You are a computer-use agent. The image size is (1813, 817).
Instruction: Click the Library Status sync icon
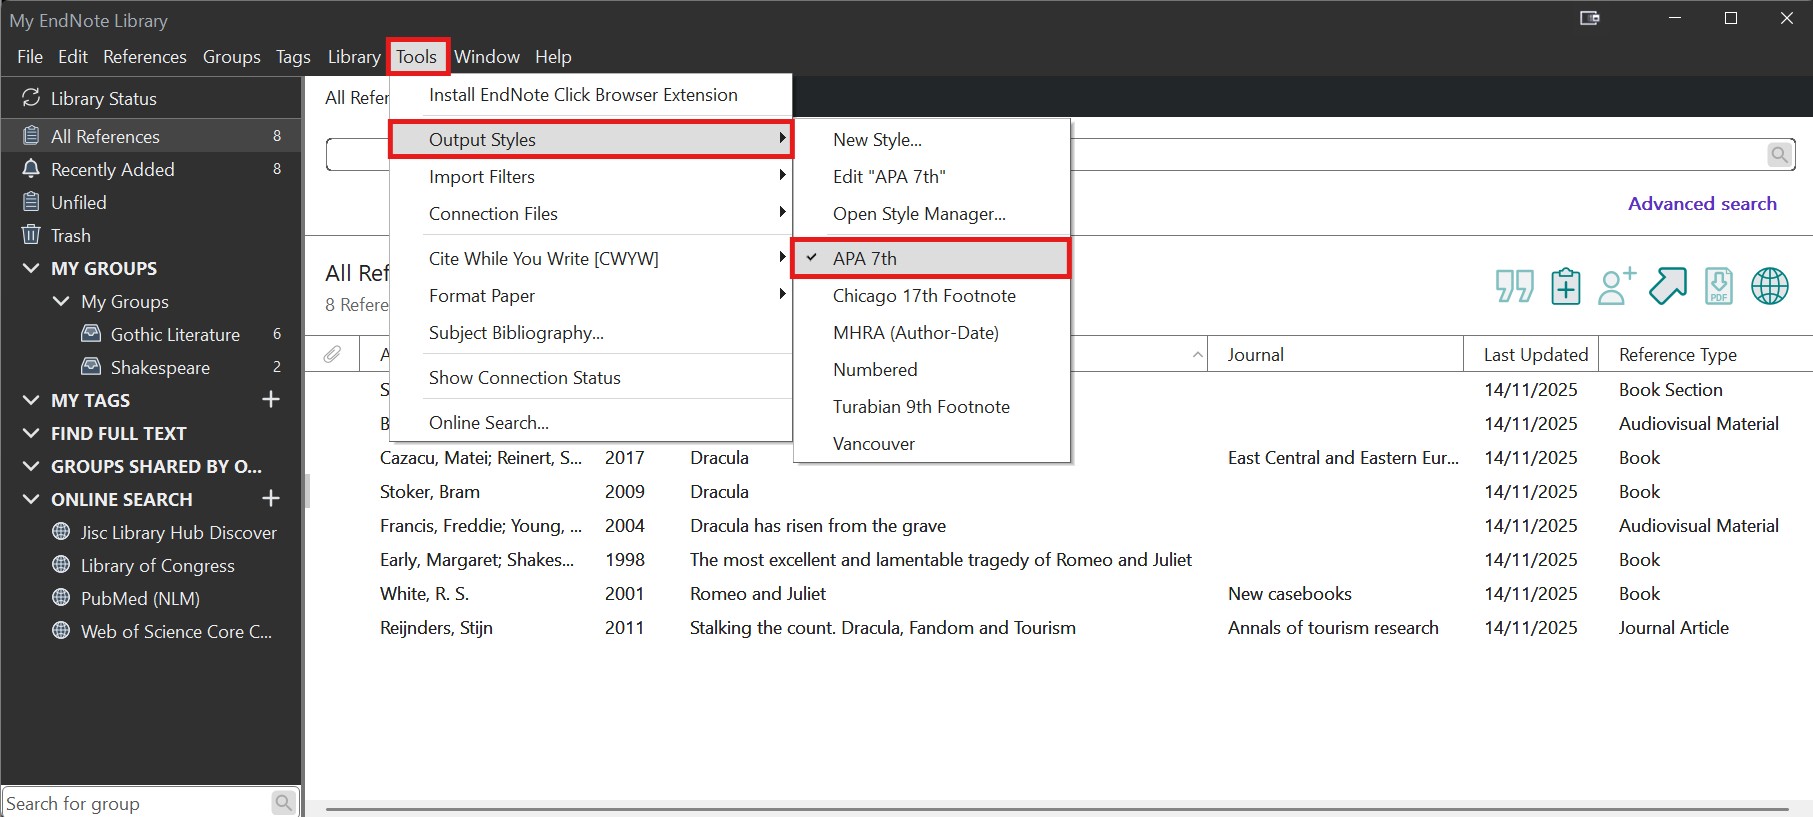[x=31, y=98]
